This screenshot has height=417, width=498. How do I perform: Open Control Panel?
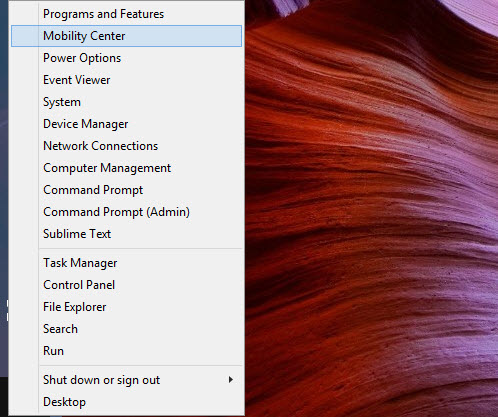tap(126, 285)
